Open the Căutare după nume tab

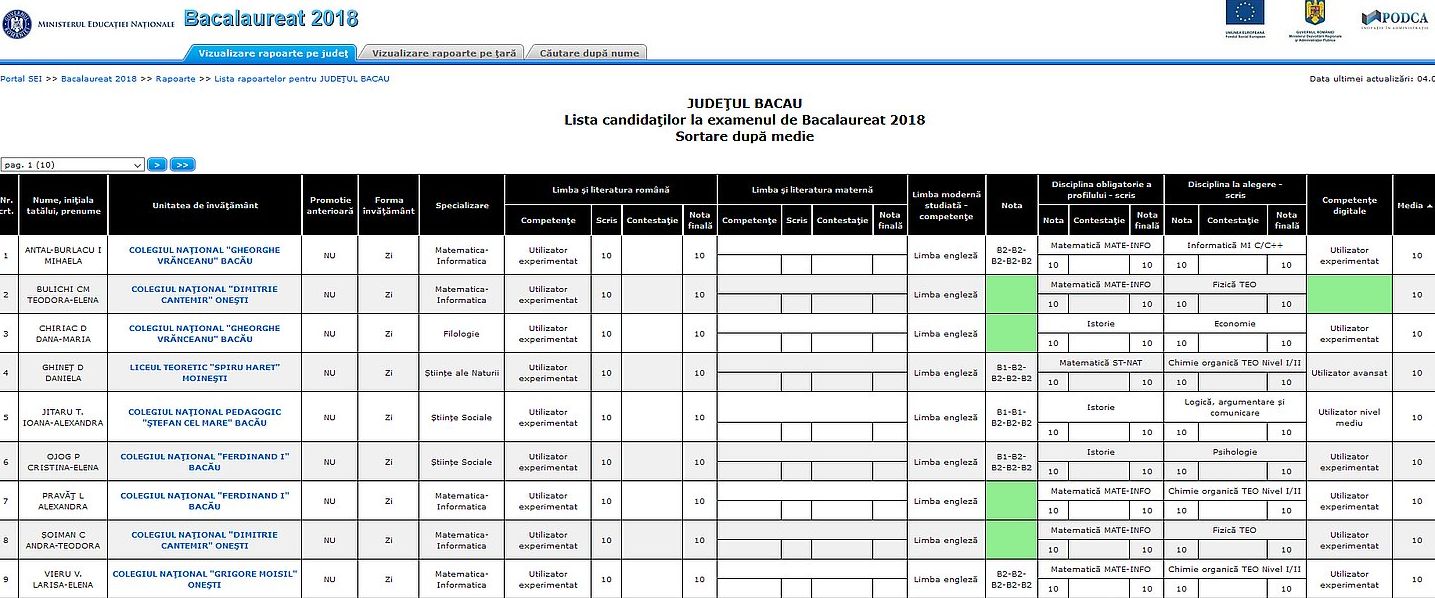[588, 53]
